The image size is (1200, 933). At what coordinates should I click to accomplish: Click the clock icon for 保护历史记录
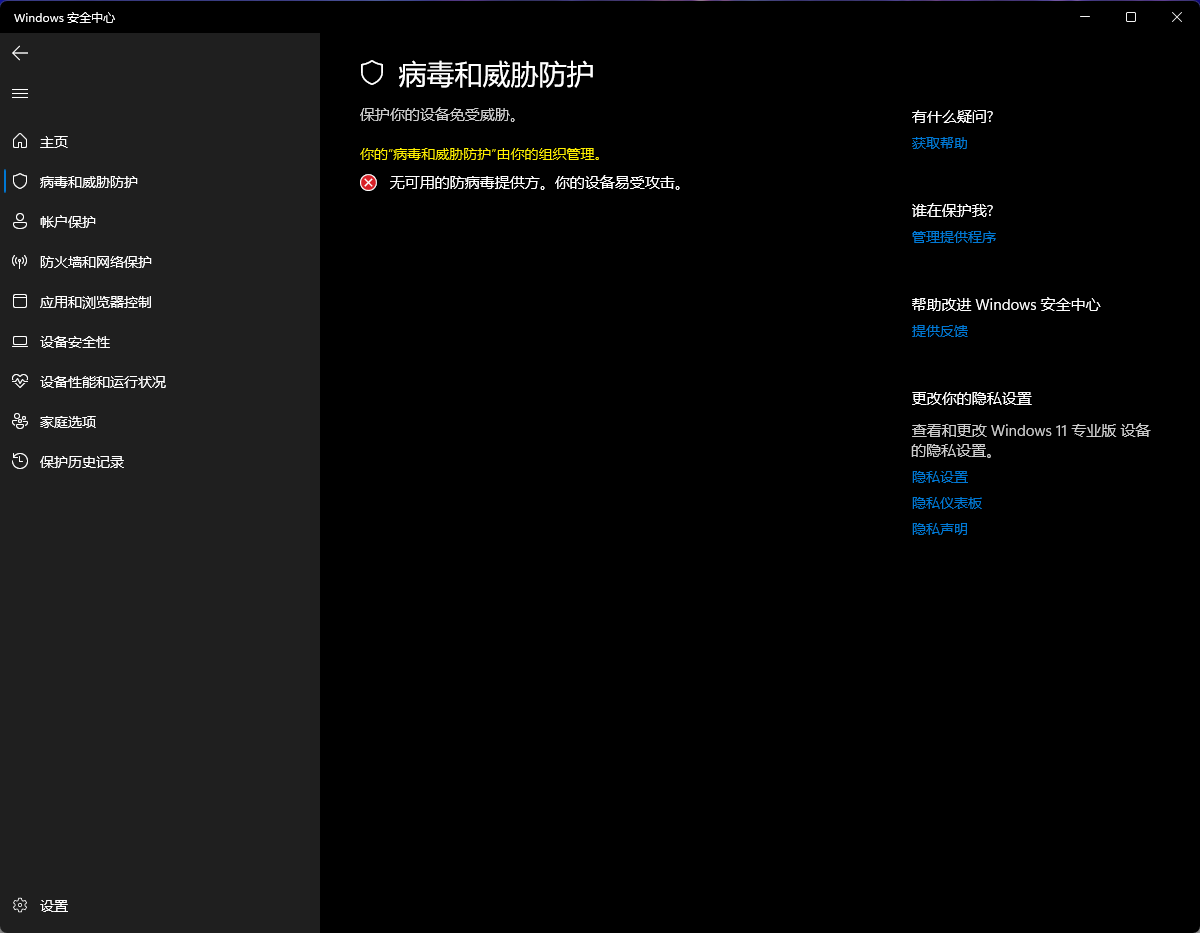(x=20, y=462)
